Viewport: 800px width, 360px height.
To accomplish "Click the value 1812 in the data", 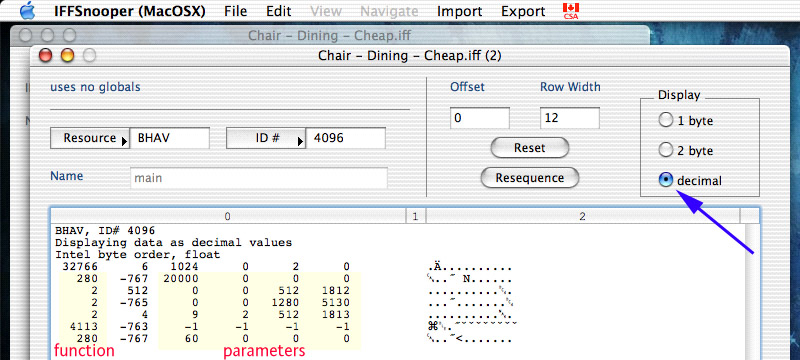I will coord(336,291).
